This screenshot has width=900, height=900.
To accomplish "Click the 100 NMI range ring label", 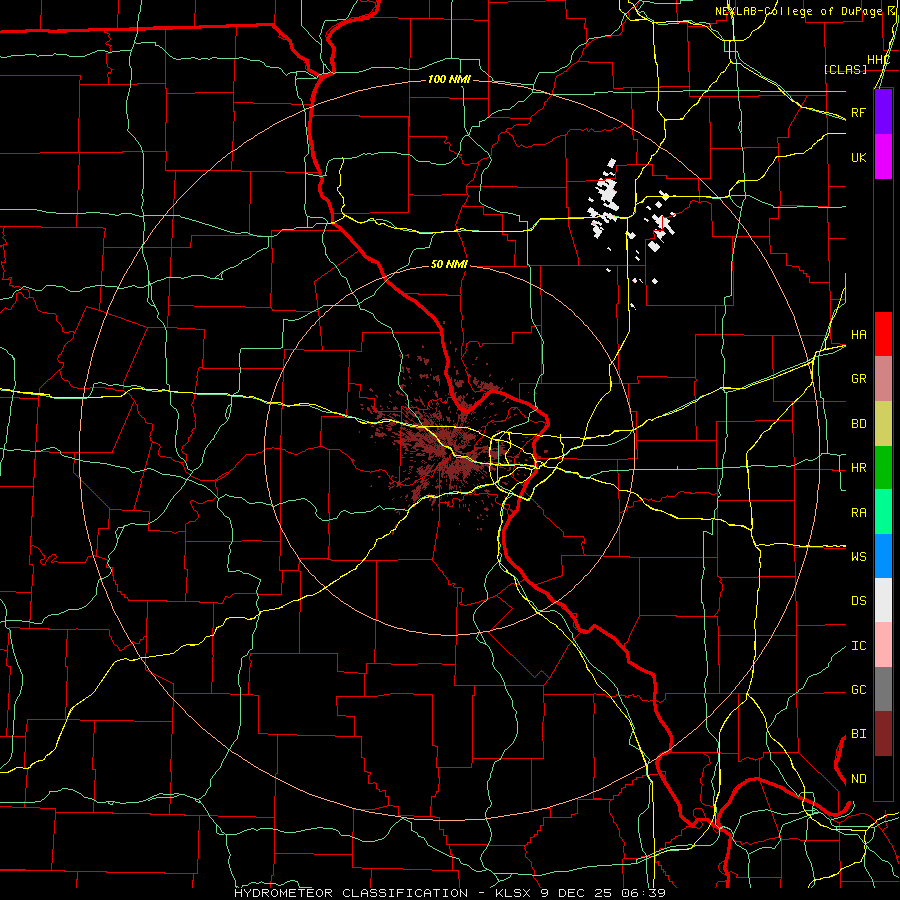I will tap(449, 79).
